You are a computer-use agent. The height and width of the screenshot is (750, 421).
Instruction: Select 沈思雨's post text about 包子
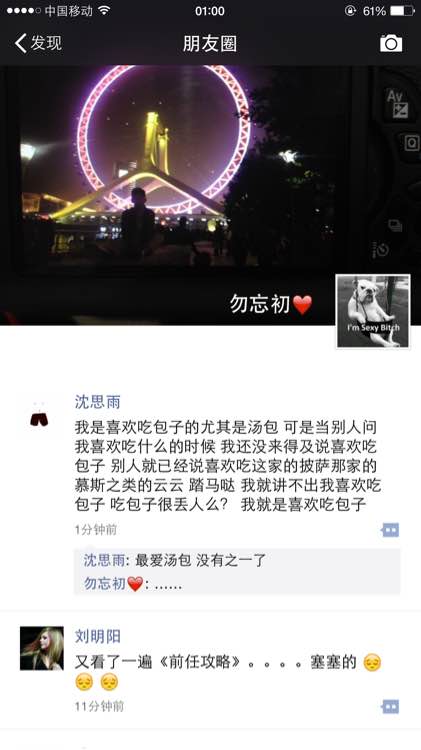point(228,465)
